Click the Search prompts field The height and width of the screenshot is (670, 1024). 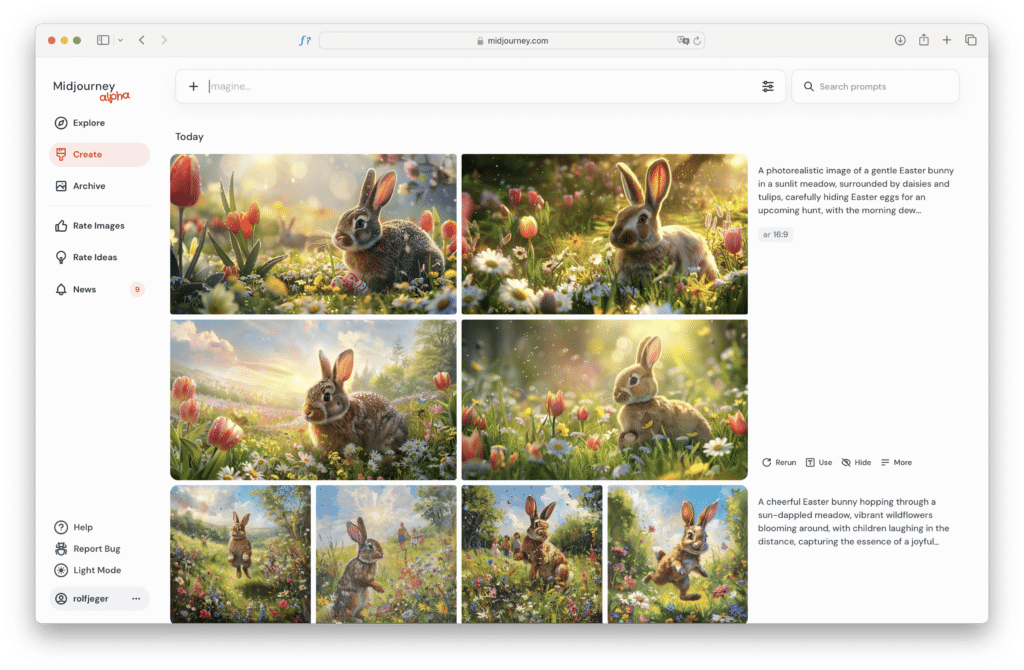tap(875, 87)
